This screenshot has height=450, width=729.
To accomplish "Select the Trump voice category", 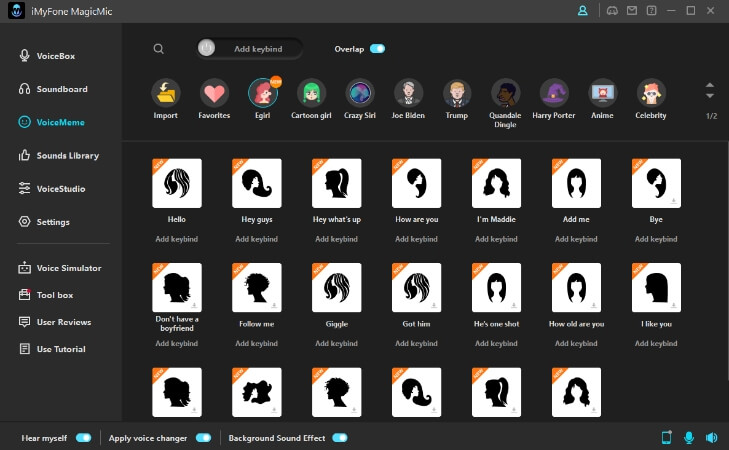I will (x=457, y=93).
